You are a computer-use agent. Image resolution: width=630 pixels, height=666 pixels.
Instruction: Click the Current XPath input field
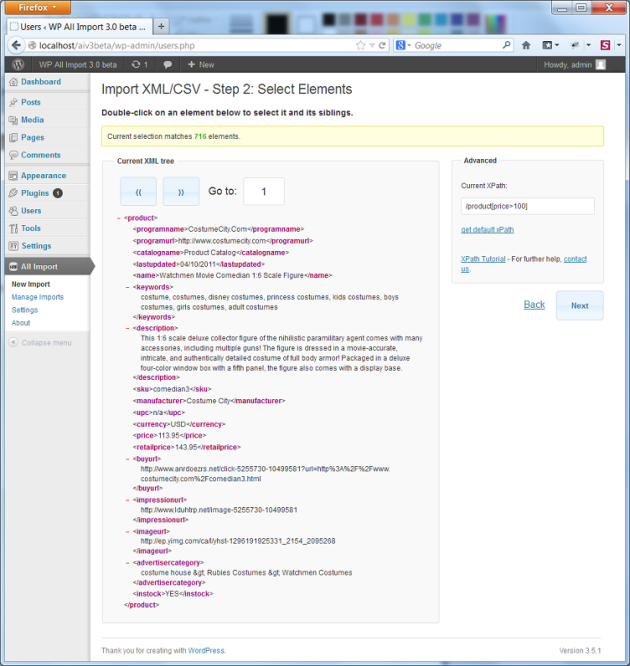(x=528, y=206)
